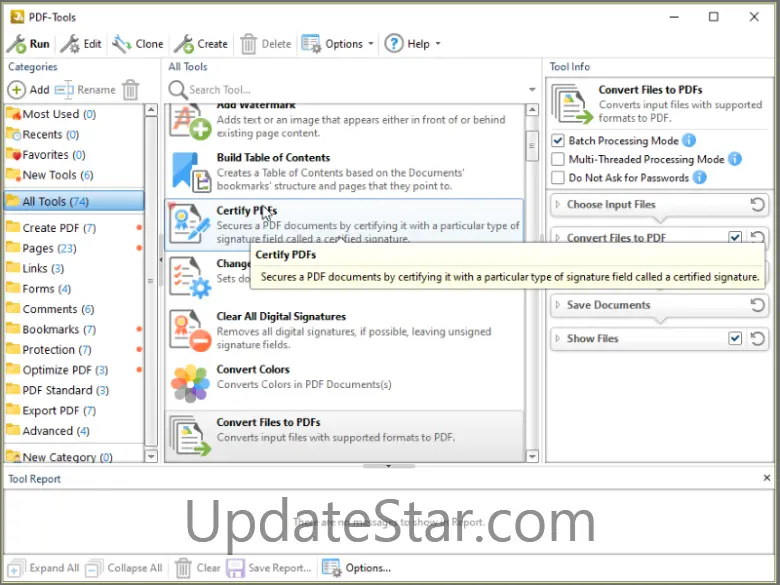
Task: Show info for Batch Processing Mode
Action: tap(689, 141)
